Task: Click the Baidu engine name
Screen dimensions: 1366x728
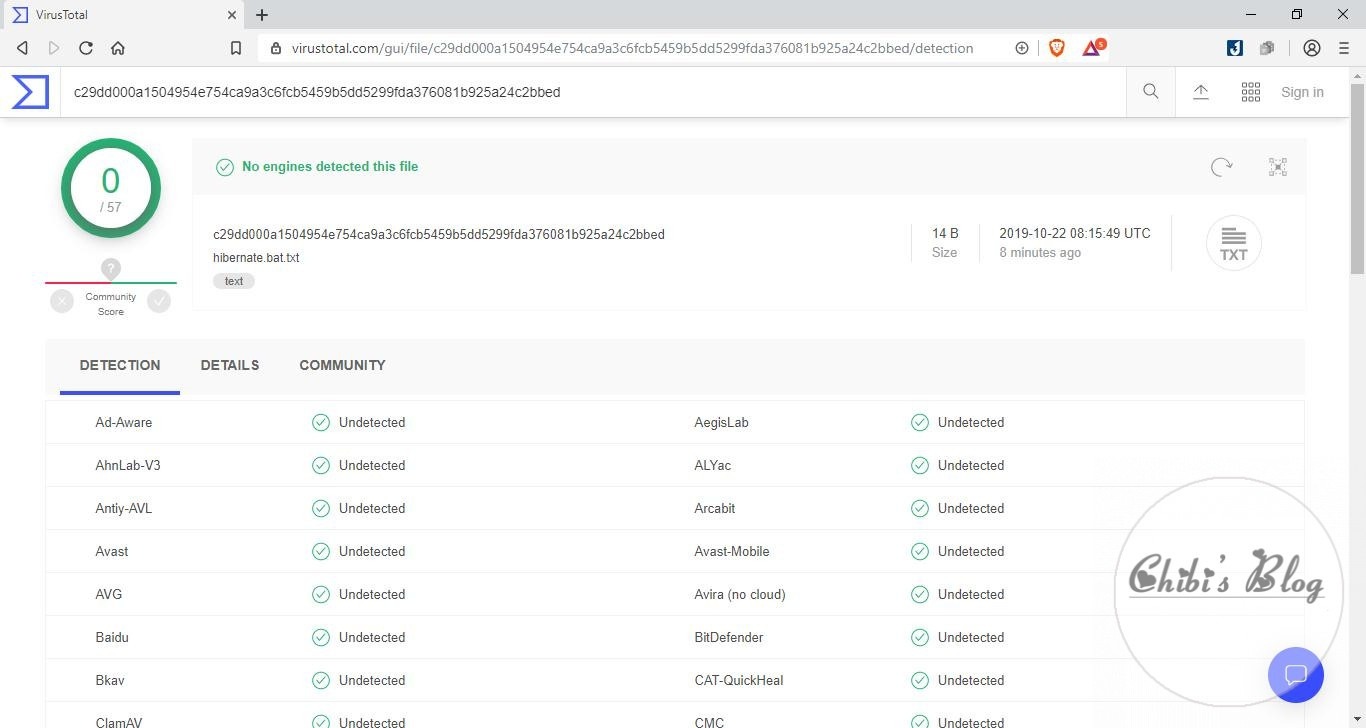Action: click(x=112, y=637)
